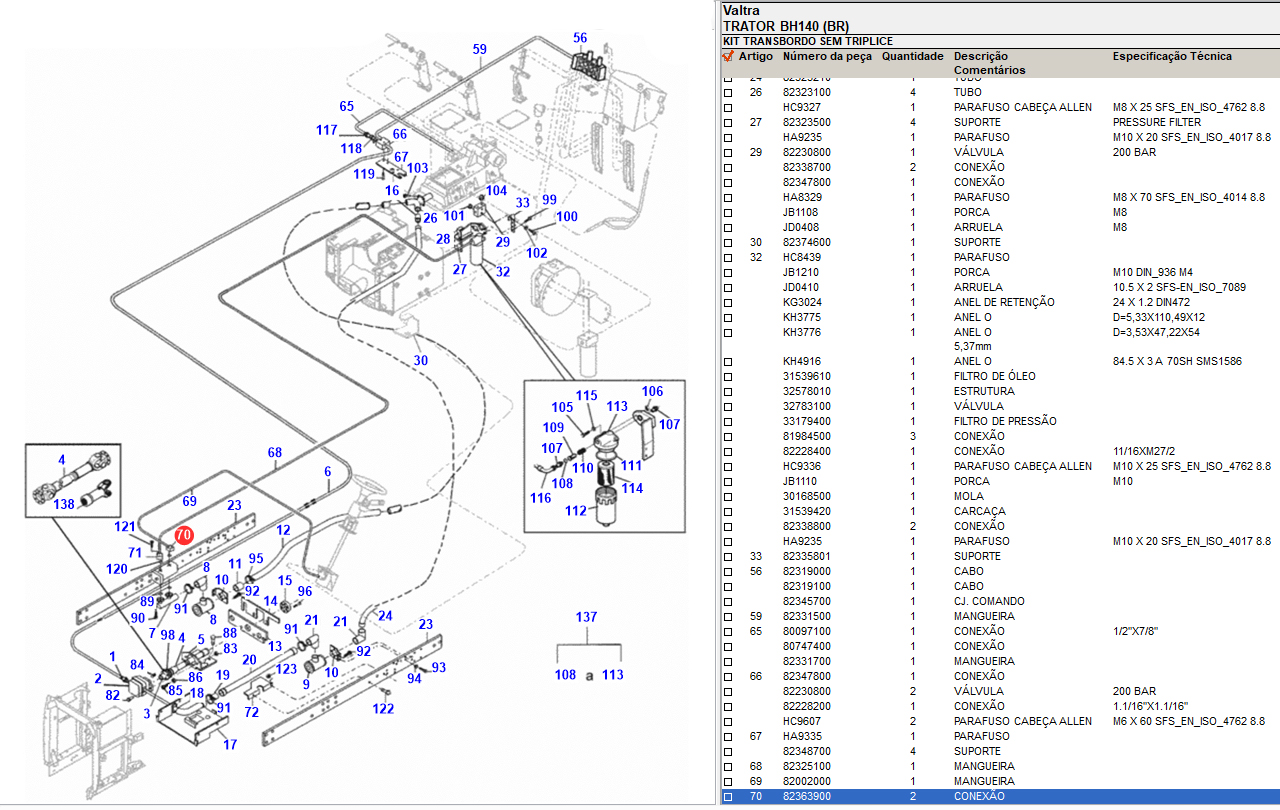Viewport: 1280px width, 810px height.
Task: Select callout 17 near the bottom bracket
Action: [230, 744]
